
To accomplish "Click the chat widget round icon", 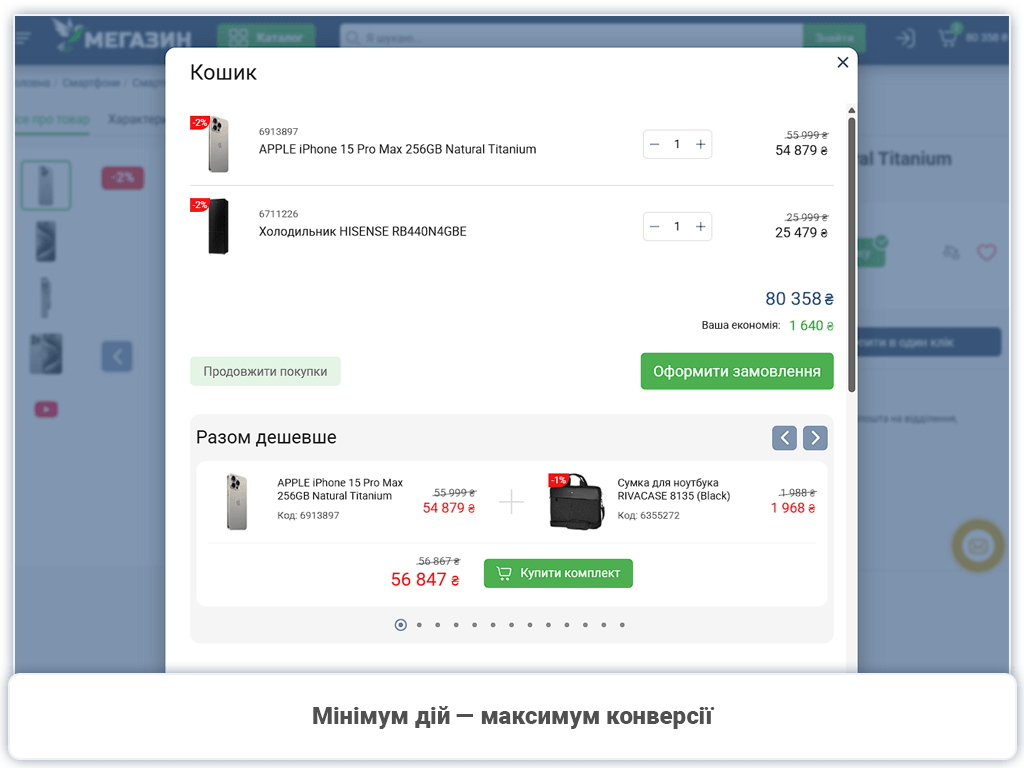I will click(978, 545).
